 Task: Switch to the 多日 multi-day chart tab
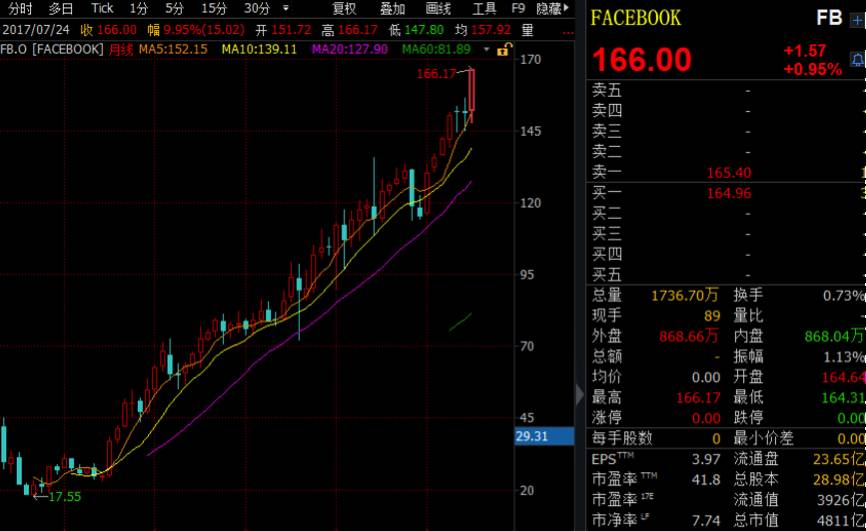(x=60, y=9)
